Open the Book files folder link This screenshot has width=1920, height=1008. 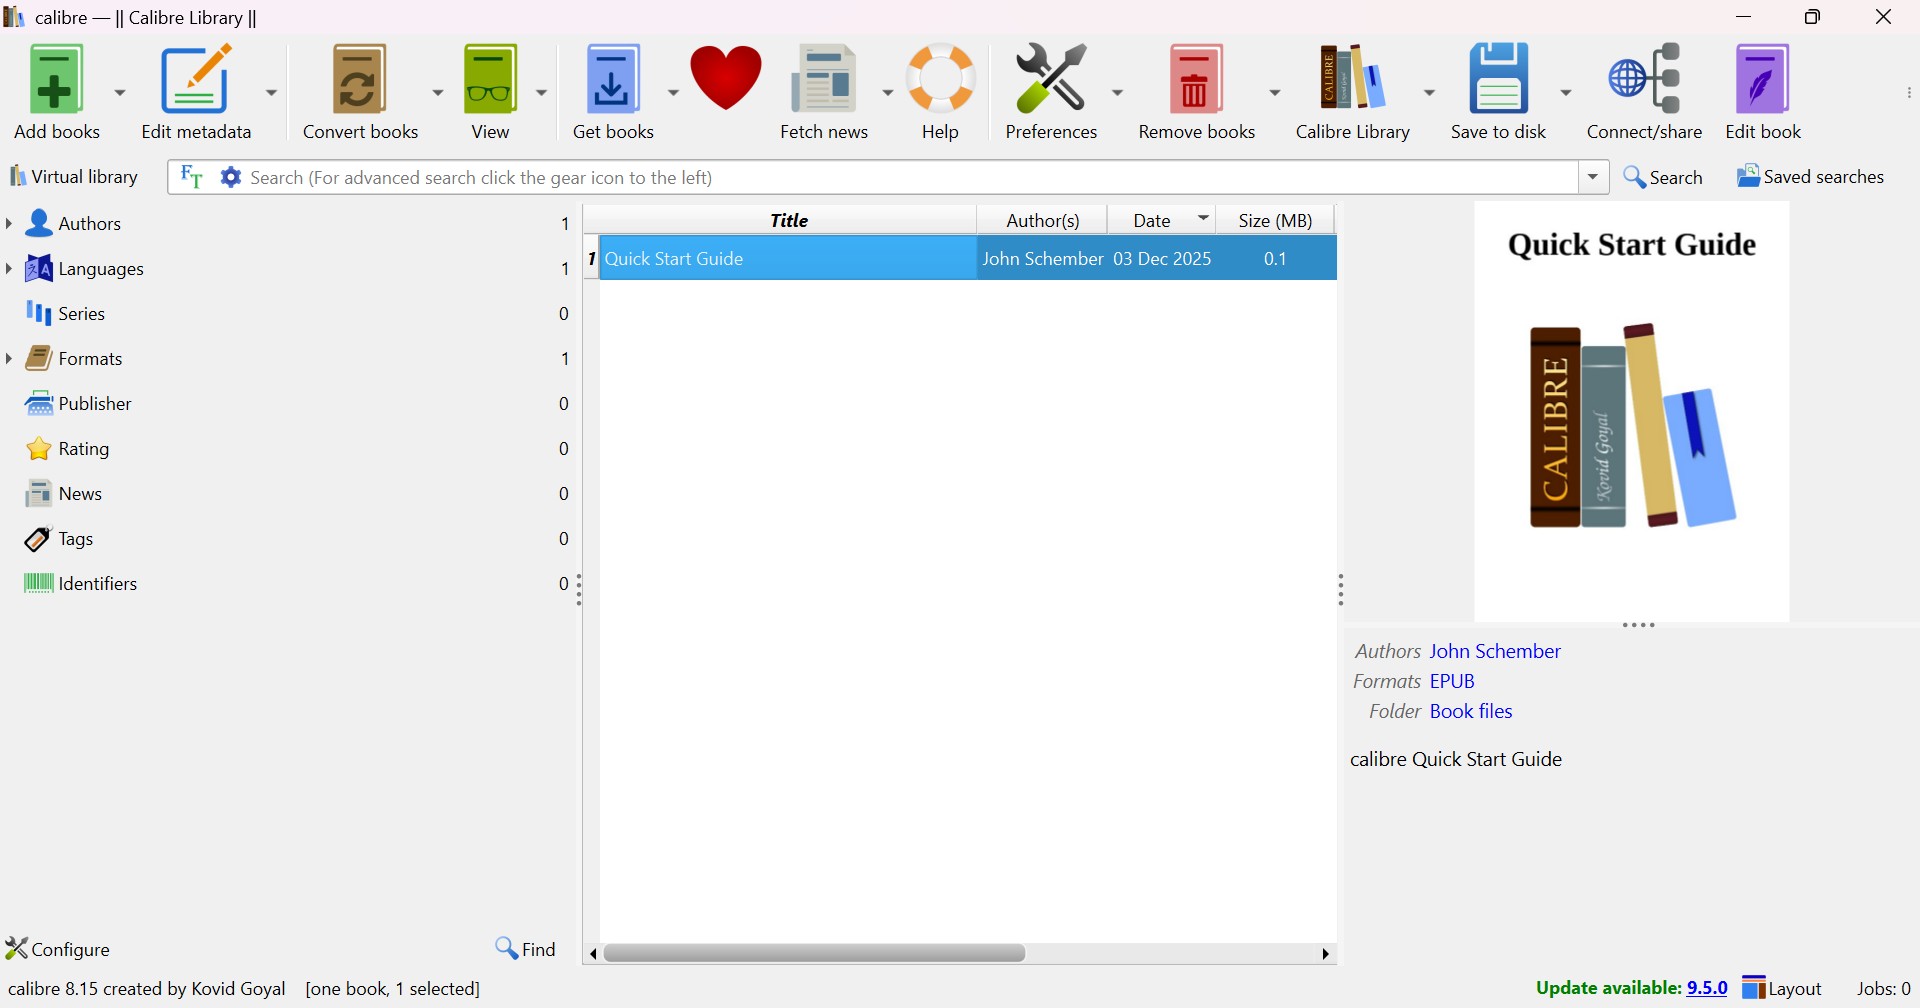pyautogui.click(x=1470, y=710)
